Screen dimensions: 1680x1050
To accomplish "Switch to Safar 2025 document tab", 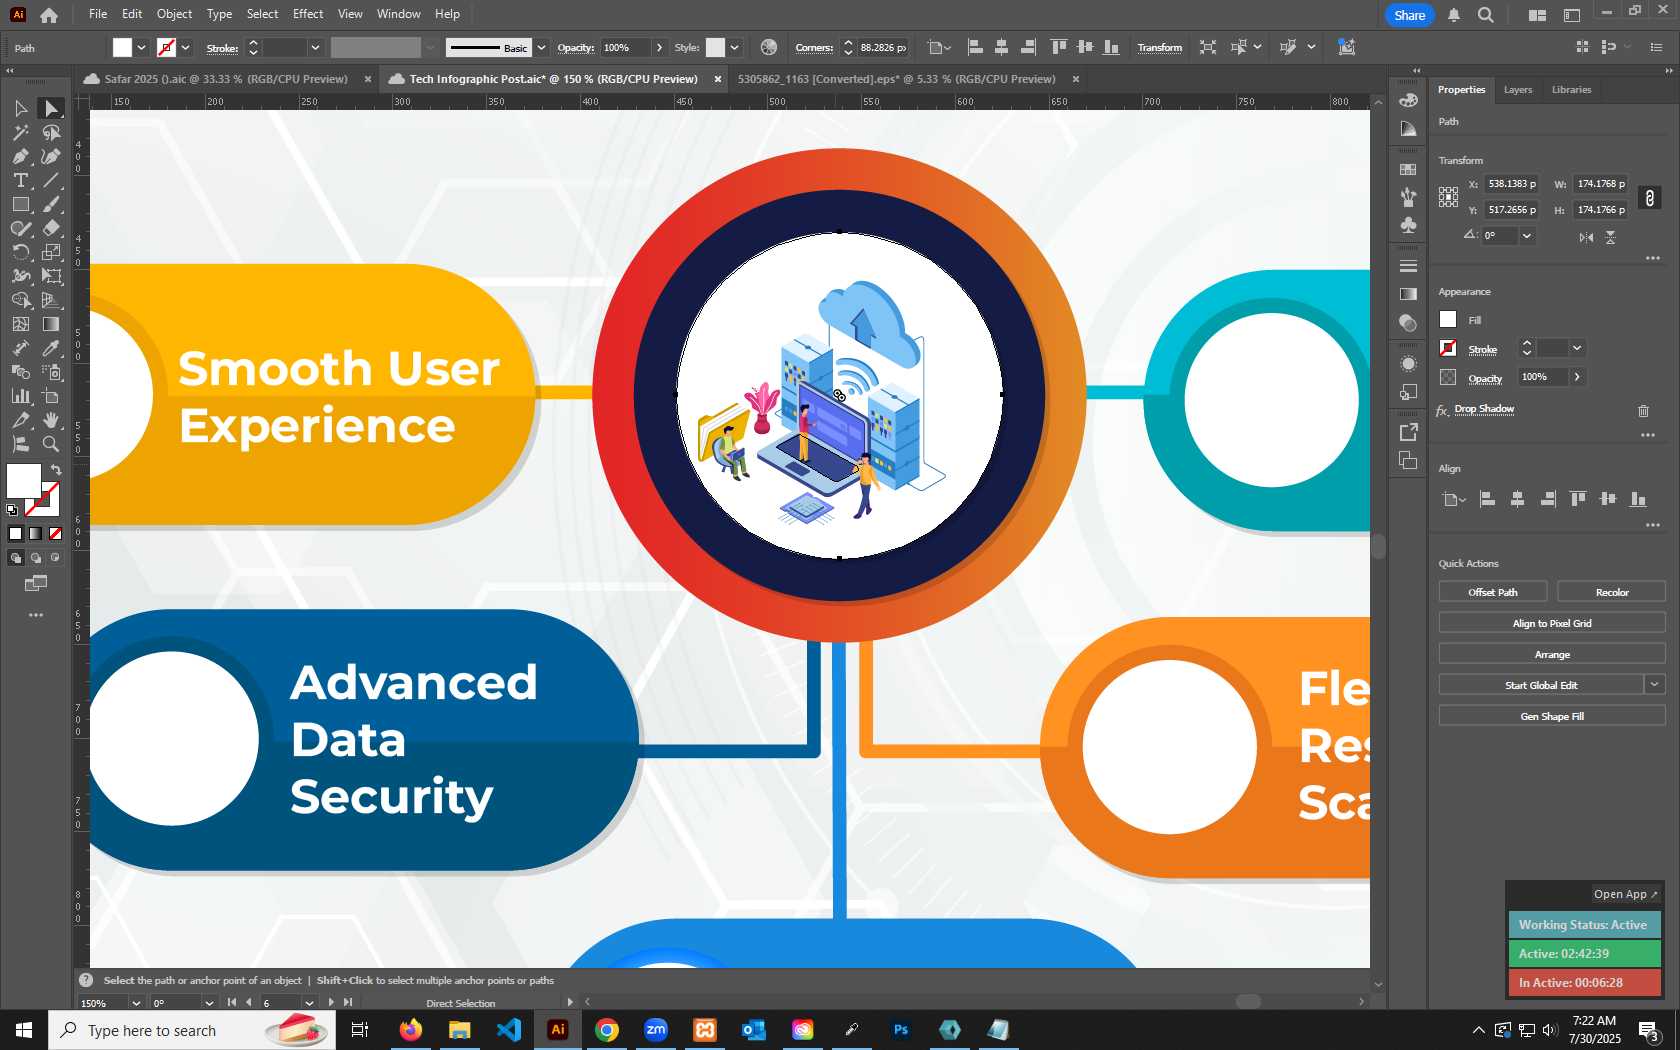I will [x=226, y=79].
